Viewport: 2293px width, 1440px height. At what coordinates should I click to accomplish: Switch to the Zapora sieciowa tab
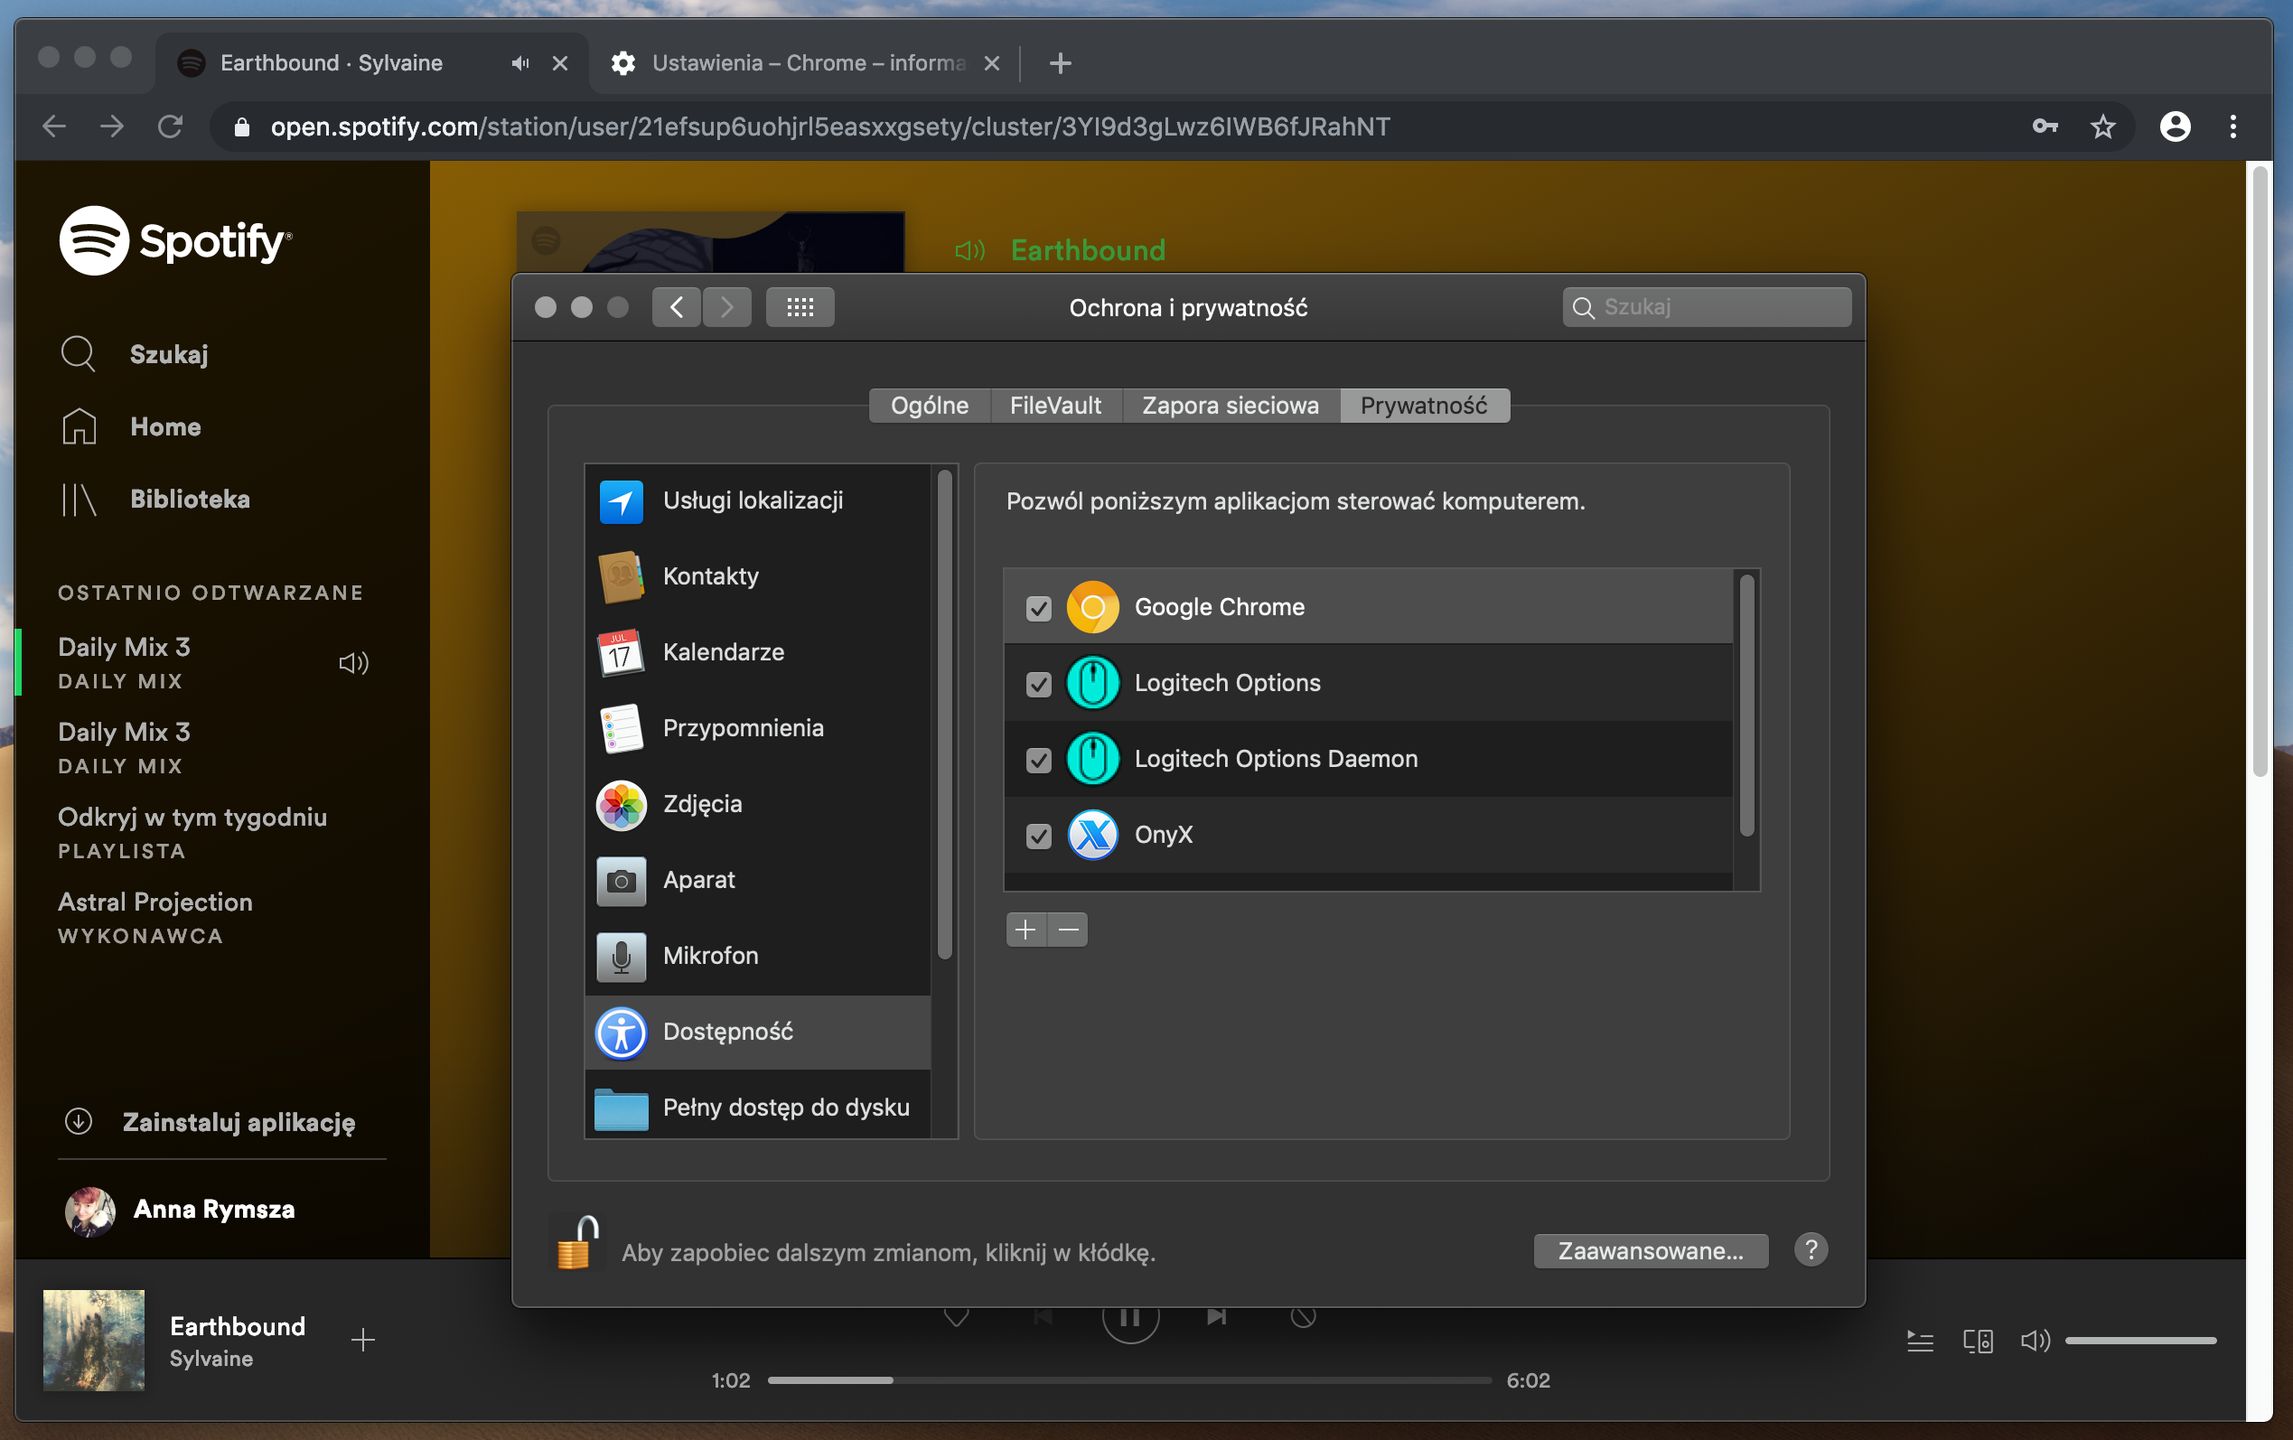click(1230, 406)
